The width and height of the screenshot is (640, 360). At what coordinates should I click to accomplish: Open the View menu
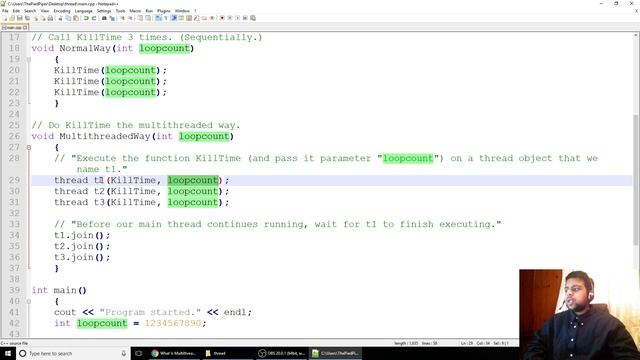(45, 11)
